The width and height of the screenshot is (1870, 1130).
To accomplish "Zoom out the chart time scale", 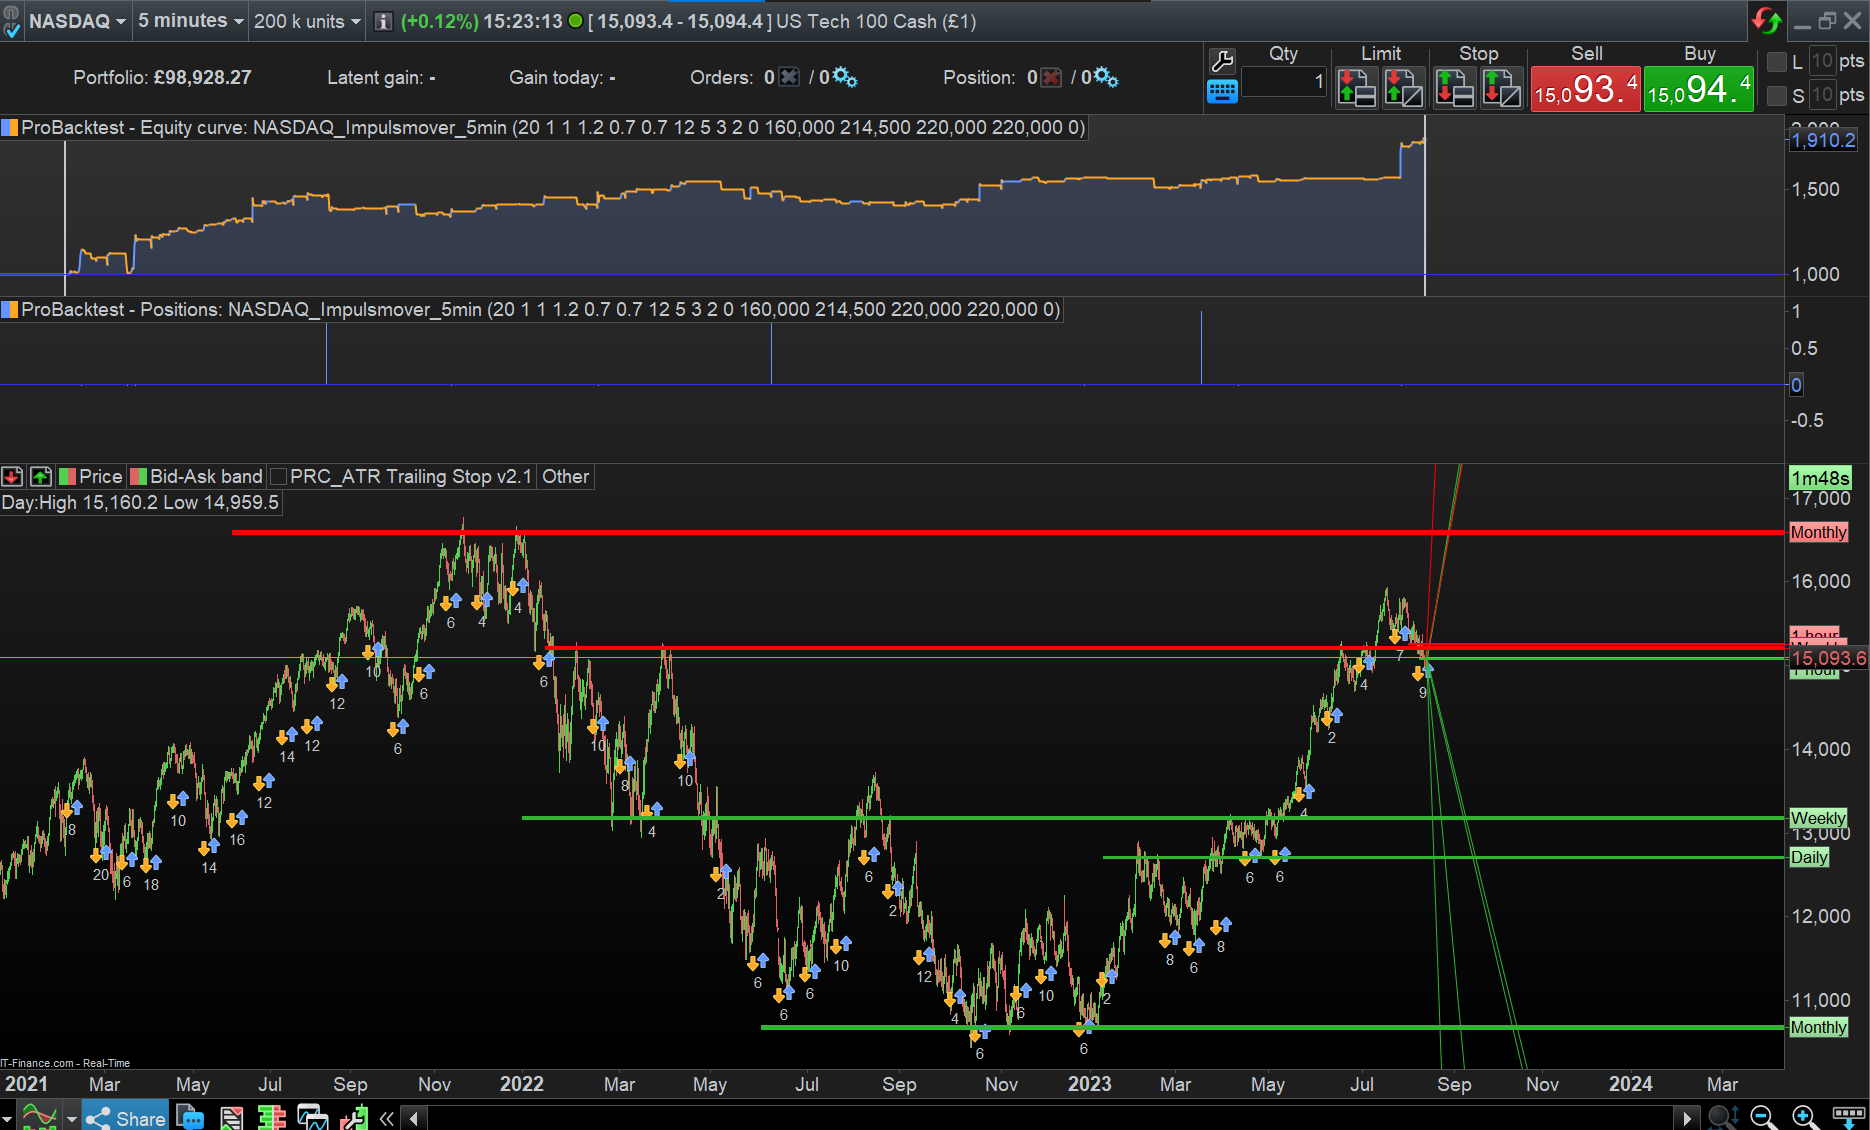I will [x=1763, y=1117].
